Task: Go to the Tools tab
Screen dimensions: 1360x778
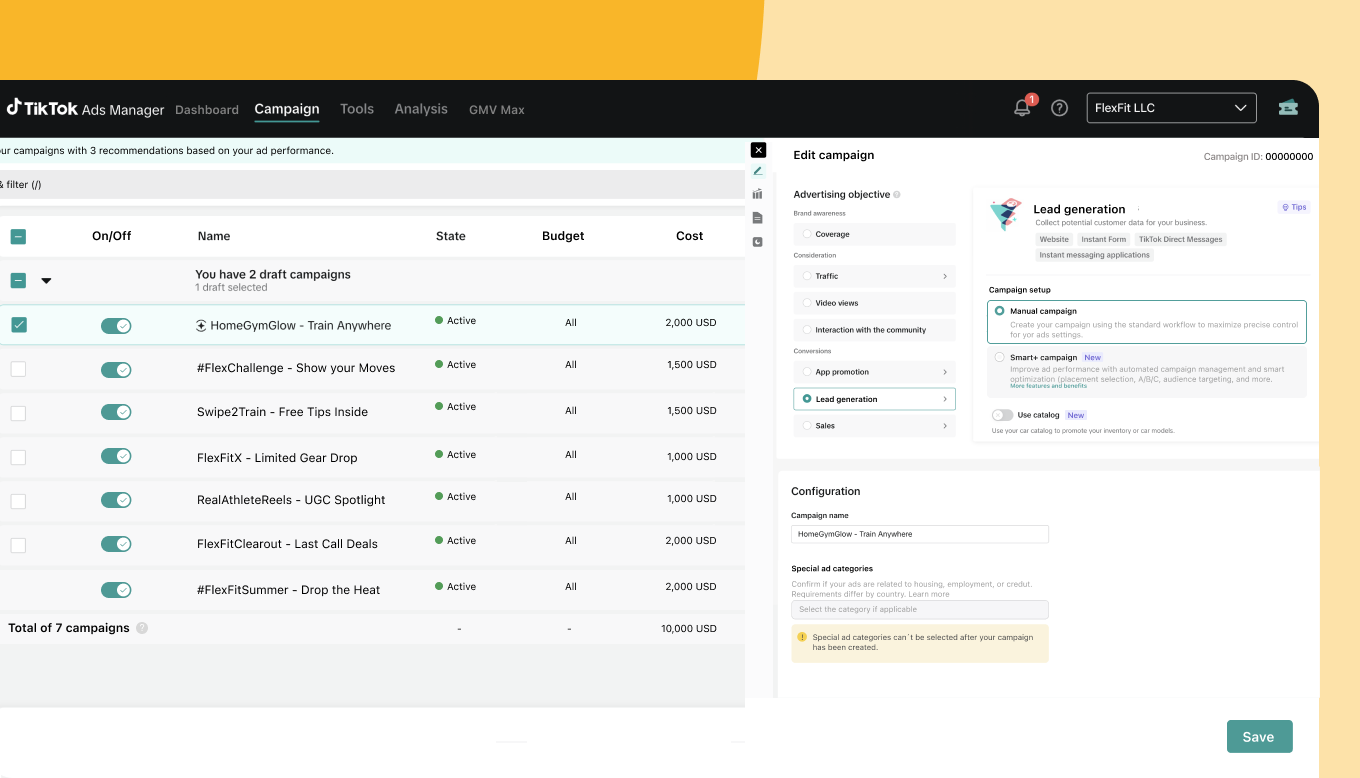Action: pos(356,109)
